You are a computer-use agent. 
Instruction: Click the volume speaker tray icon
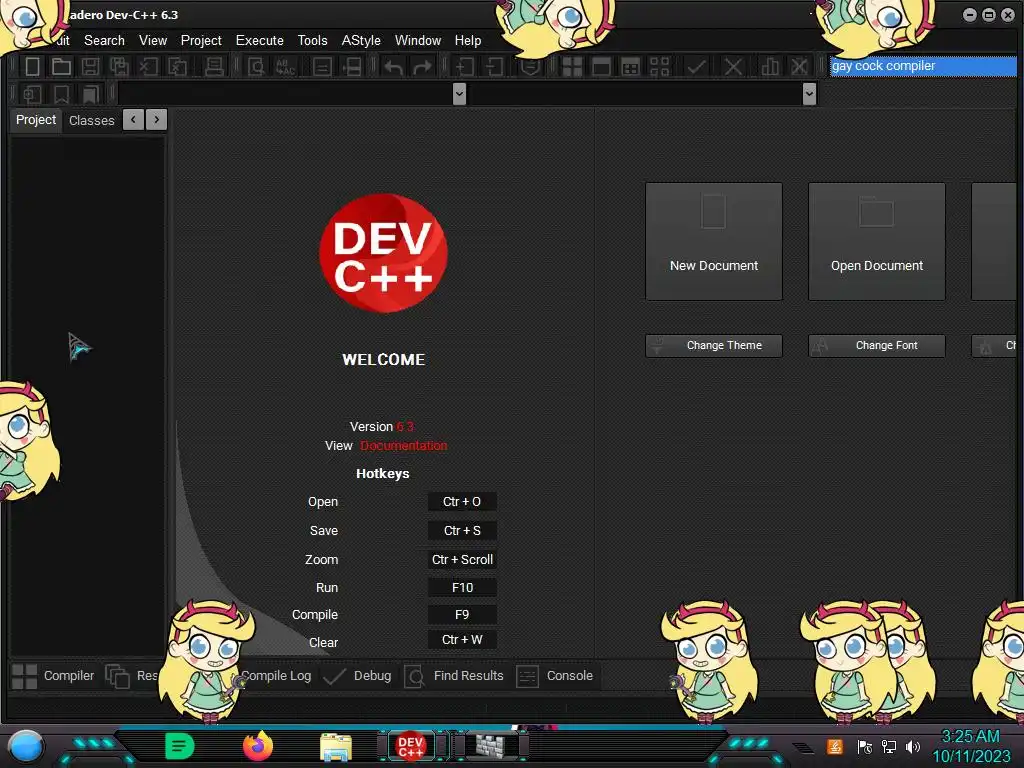(912, 746)
